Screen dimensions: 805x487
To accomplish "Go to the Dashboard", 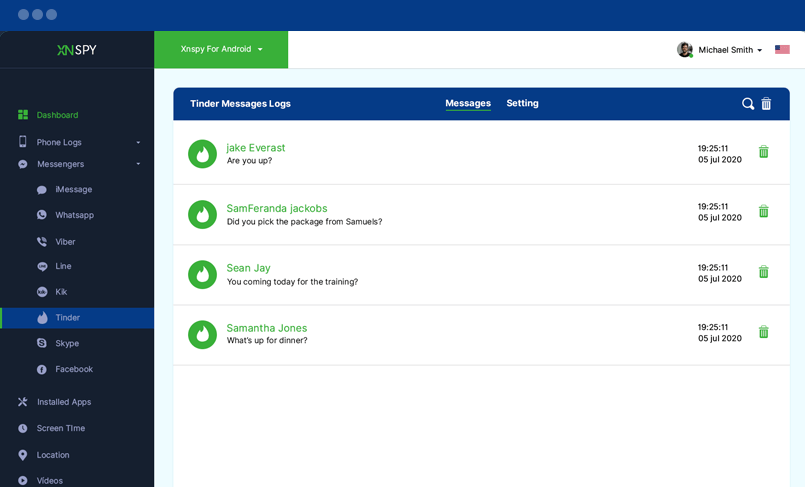I will pyautogui.click(x=57, y=115).
